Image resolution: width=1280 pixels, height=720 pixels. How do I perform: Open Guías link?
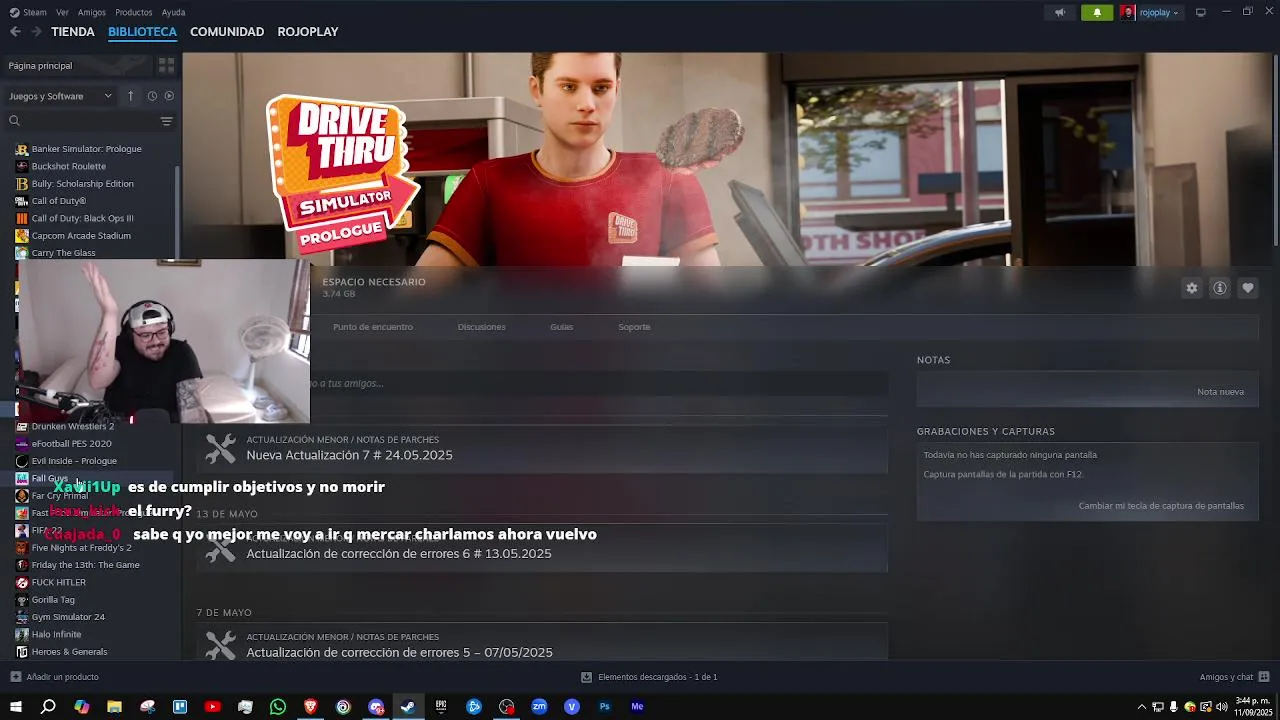(561, 327)
